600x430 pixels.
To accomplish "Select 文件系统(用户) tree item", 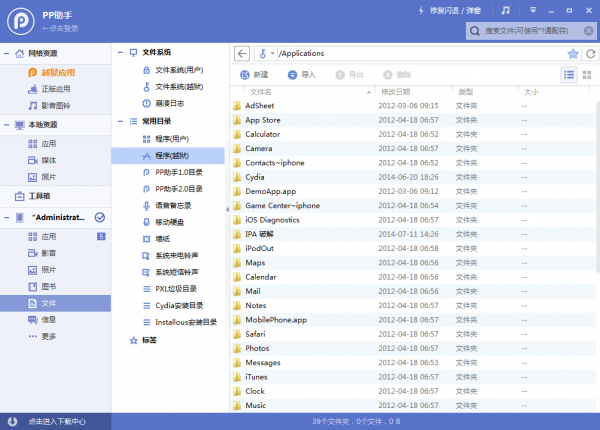I will (168, 70).
